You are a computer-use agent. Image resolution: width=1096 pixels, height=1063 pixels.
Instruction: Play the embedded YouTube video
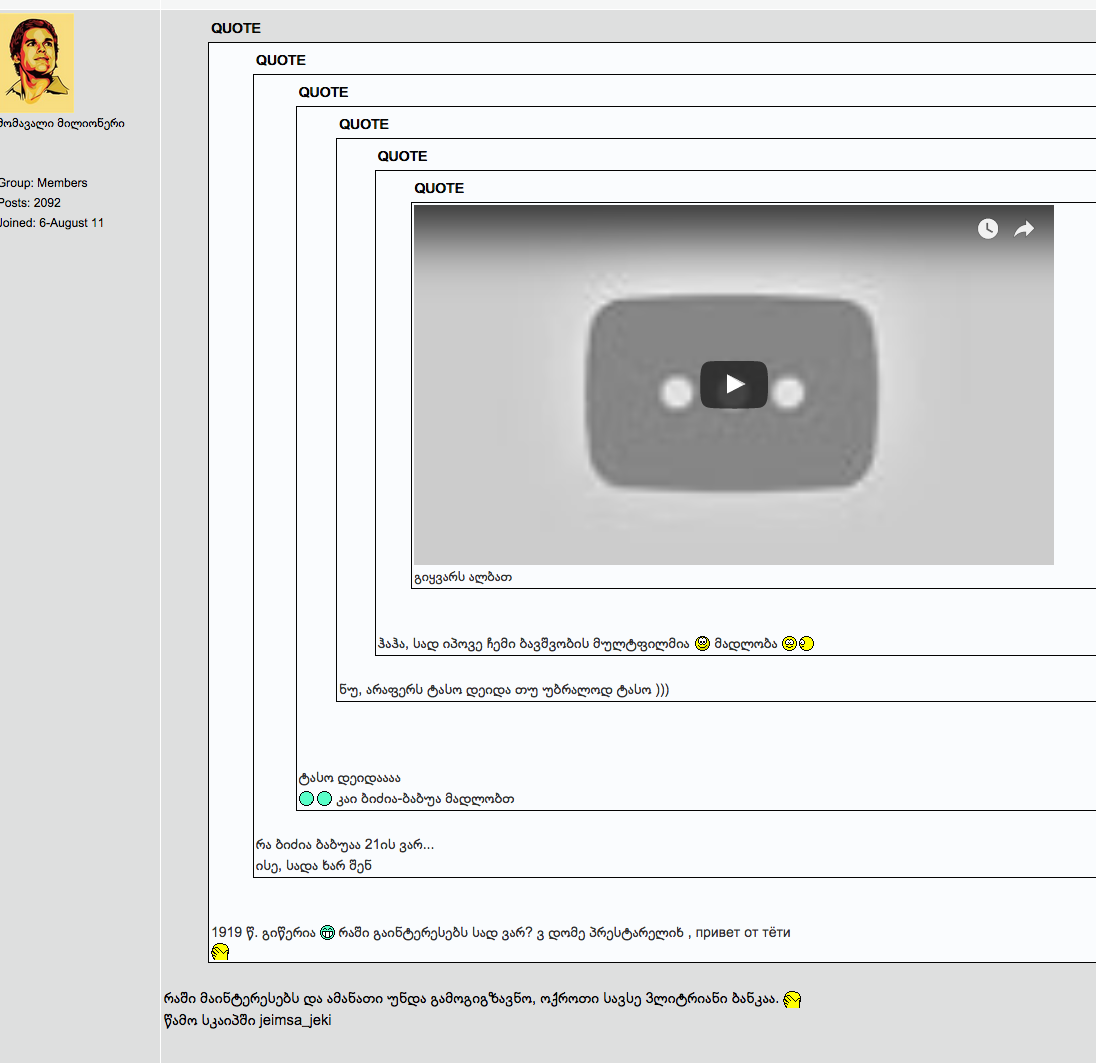pos(733,384)
